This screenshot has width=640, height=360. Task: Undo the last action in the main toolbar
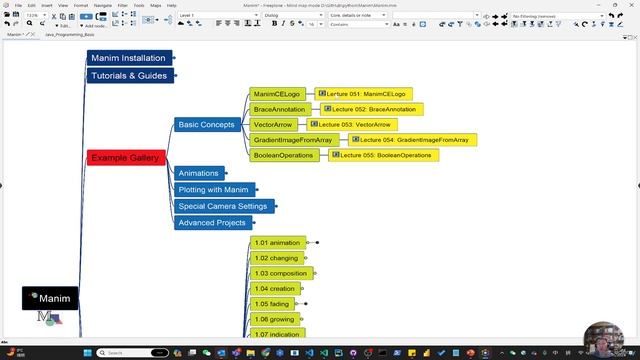point(7,24)
